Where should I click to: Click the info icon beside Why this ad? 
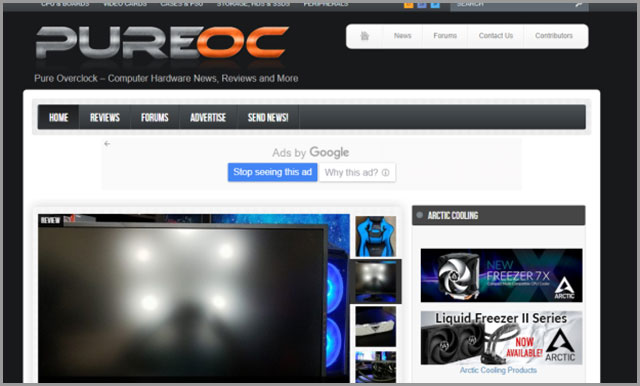click(385, 173)
